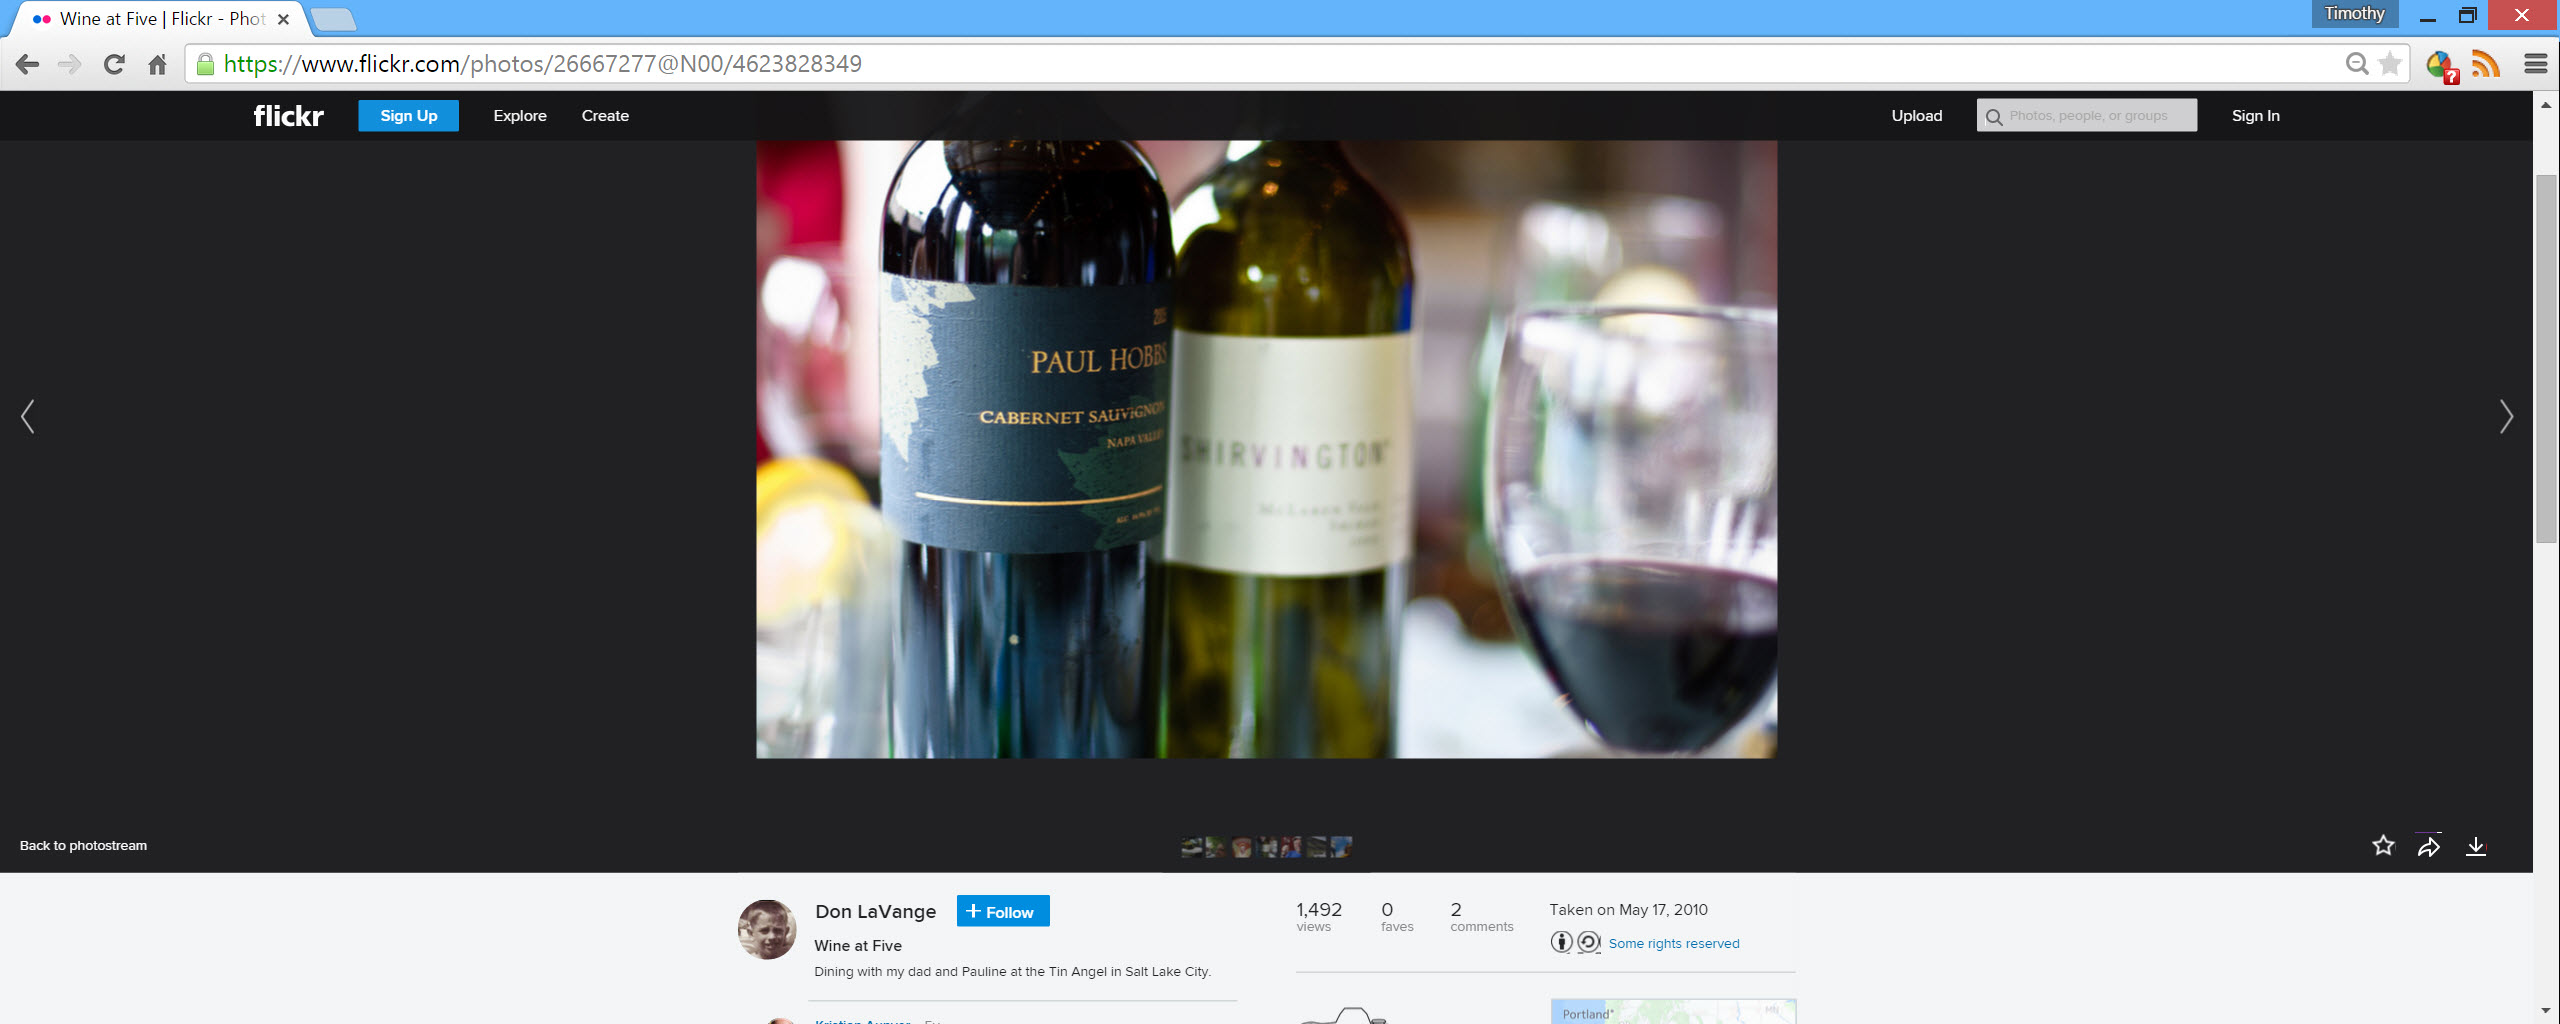Select the sixth filmstrip thumbnail of a building

tap(1317, 847)
